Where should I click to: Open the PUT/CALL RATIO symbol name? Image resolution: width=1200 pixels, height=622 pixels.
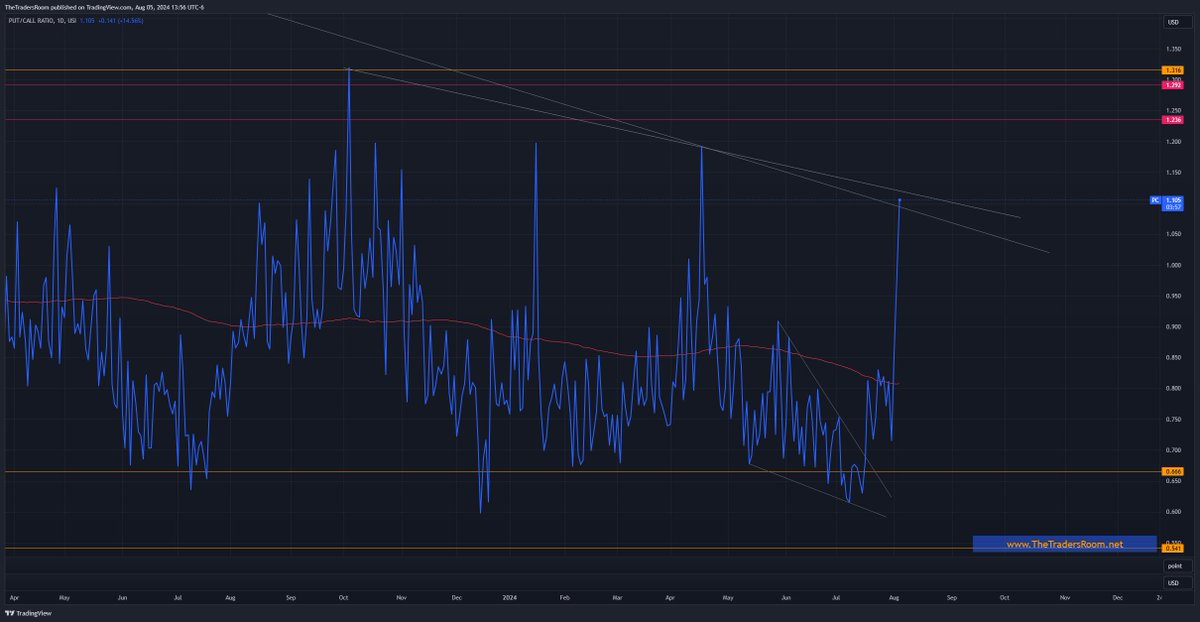32,19
